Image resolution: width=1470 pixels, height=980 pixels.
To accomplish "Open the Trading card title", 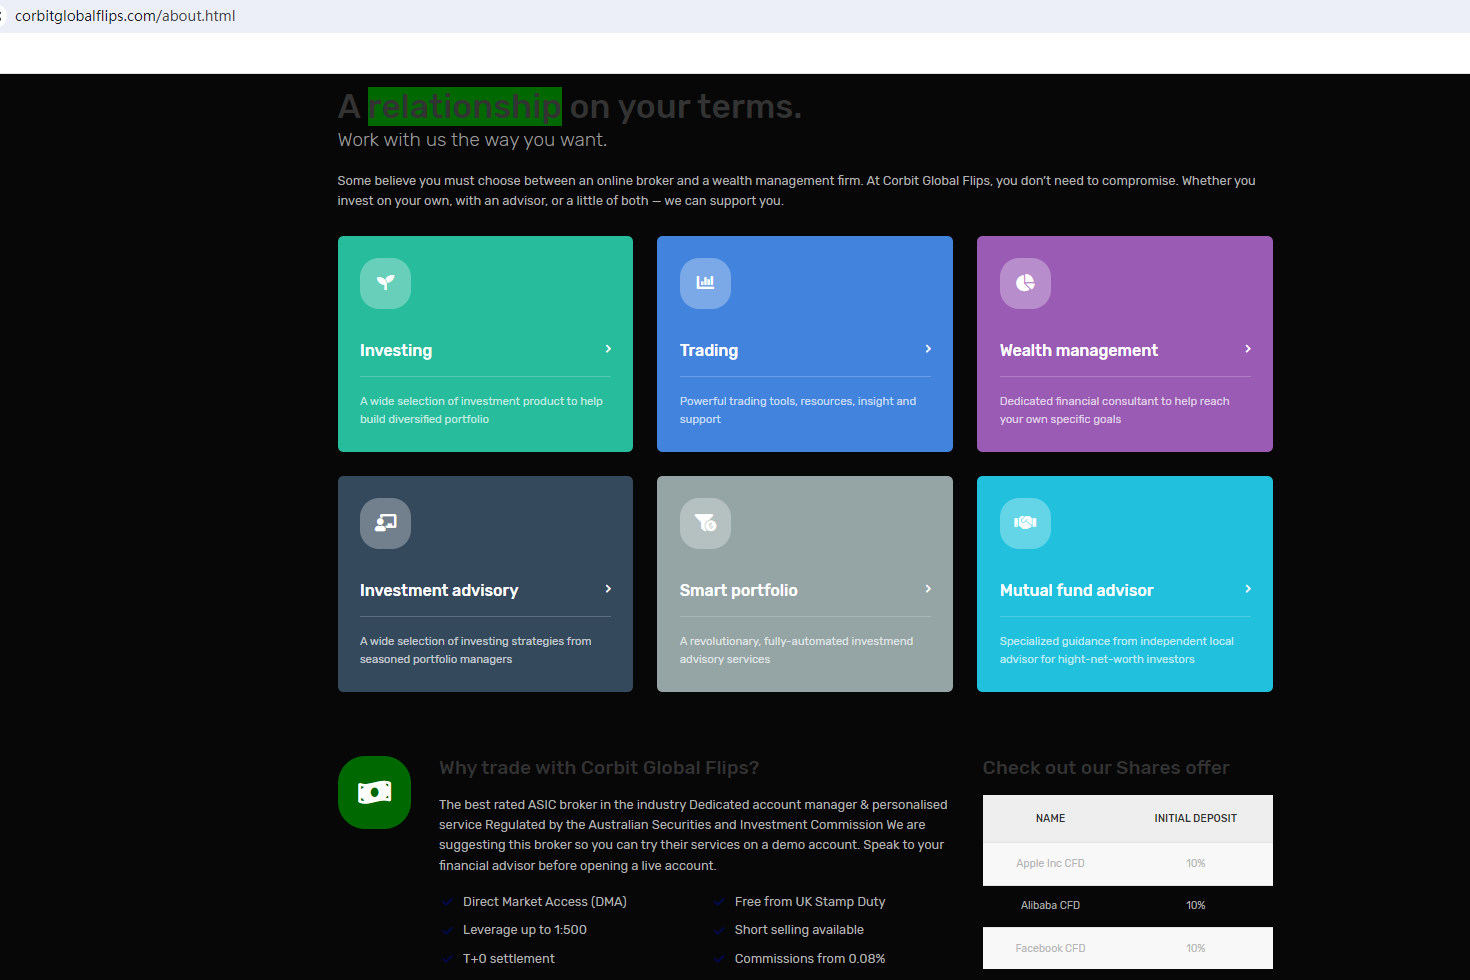I will click(709, 350).
